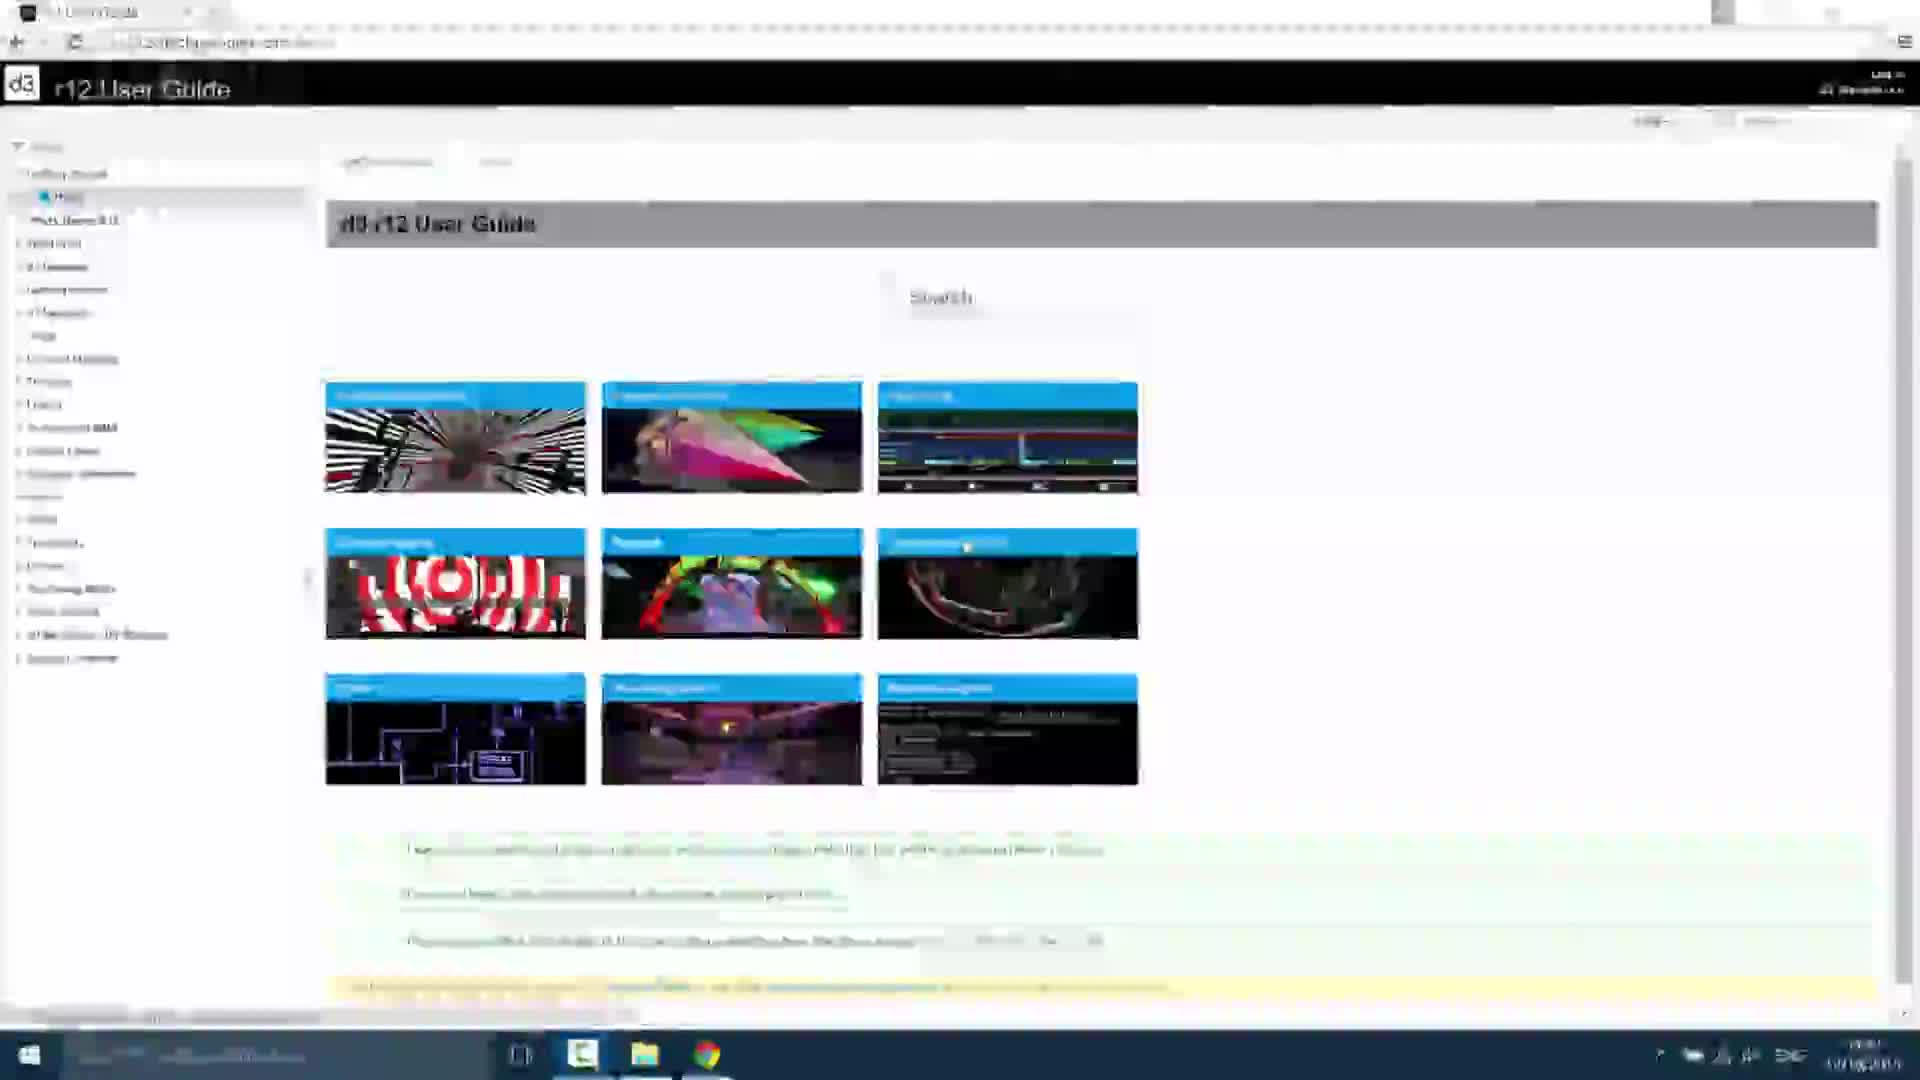Image resolution: width=1920 pixels, height=1080 pixels.
Task: Reload the page with the browser refresh icon
Action: point(75,42)
